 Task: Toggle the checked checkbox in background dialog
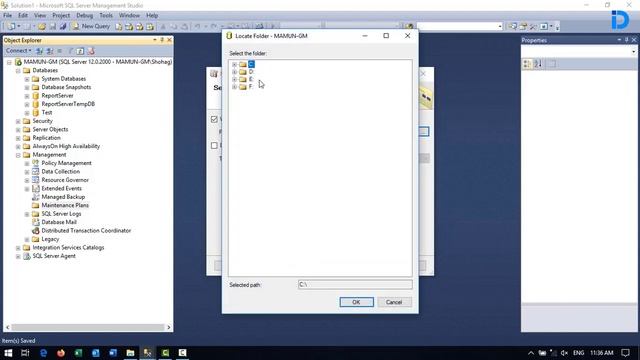[214, 119]
